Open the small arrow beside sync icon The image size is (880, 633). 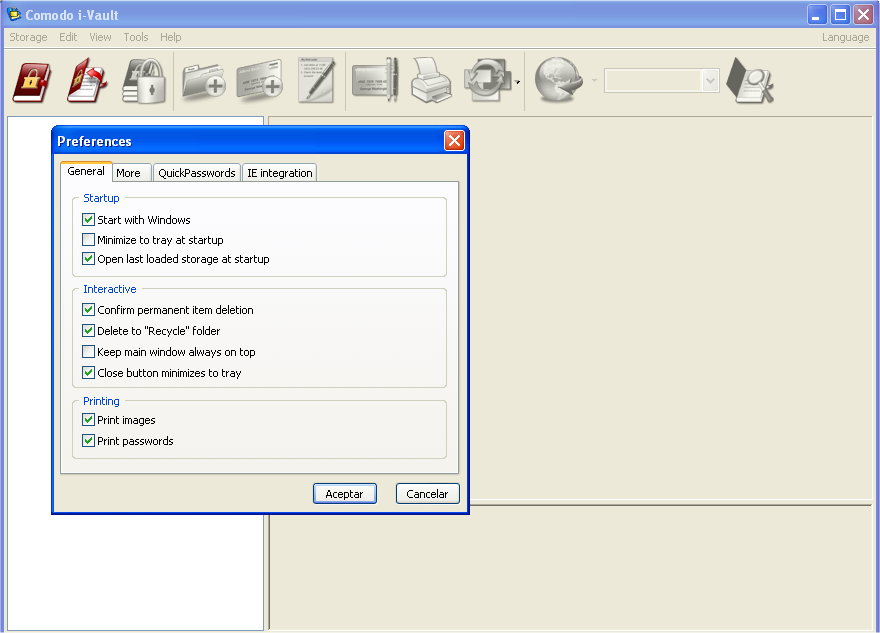(x=517, y=82)
